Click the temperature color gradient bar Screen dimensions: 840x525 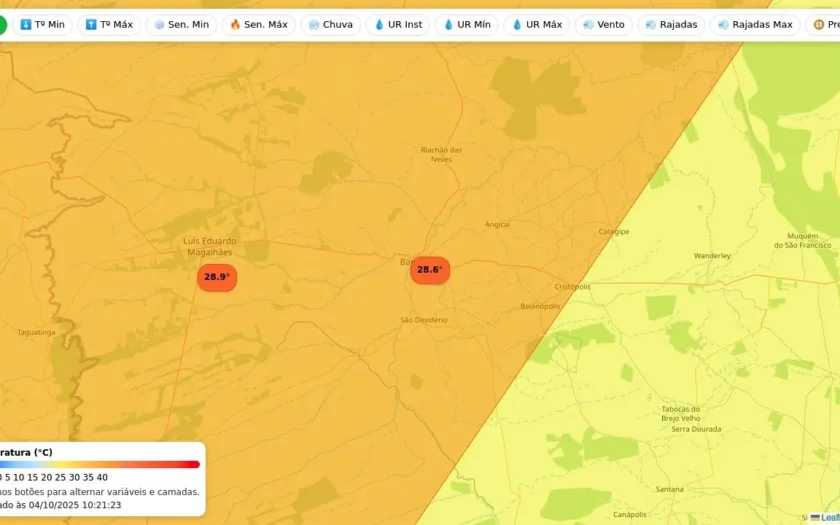(100, 464)
